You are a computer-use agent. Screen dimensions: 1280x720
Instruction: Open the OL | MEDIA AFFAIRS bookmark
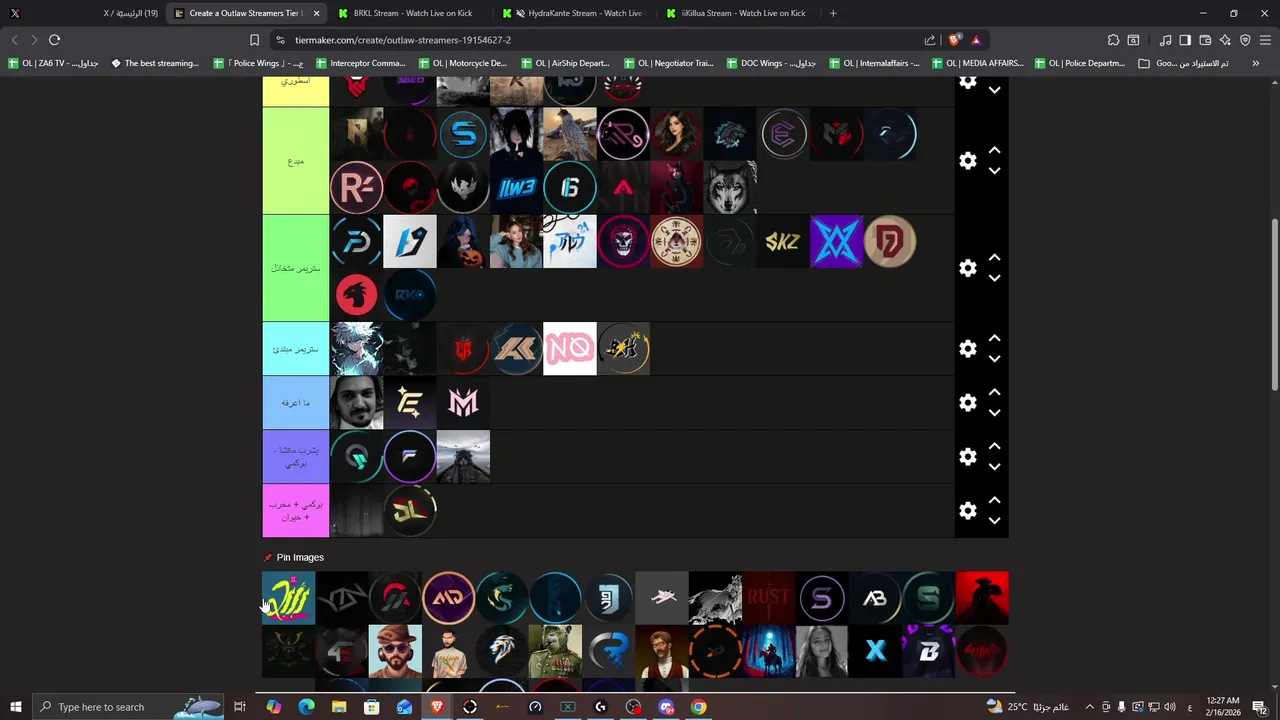click(x=979, y=63)
